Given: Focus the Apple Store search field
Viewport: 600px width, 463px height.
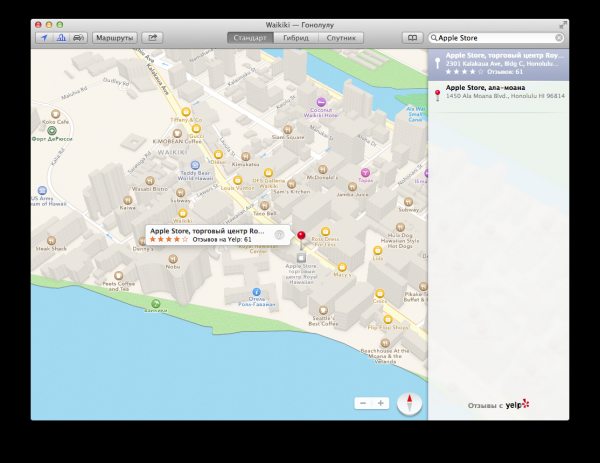Looking at the screenshot, I should [x=496, y=38].
